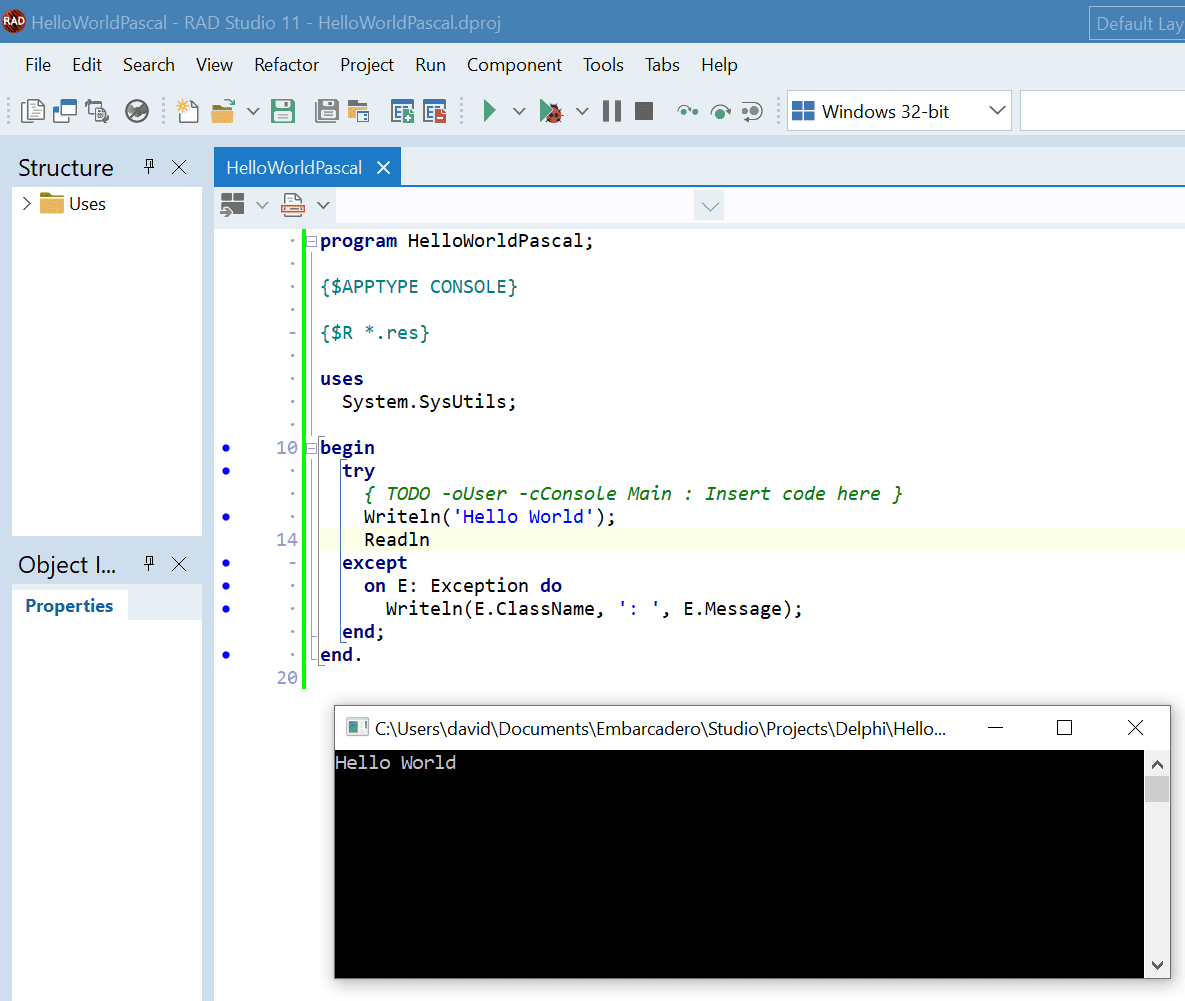
Task: Open dropdown next to open folder icon
Action: 253,112
